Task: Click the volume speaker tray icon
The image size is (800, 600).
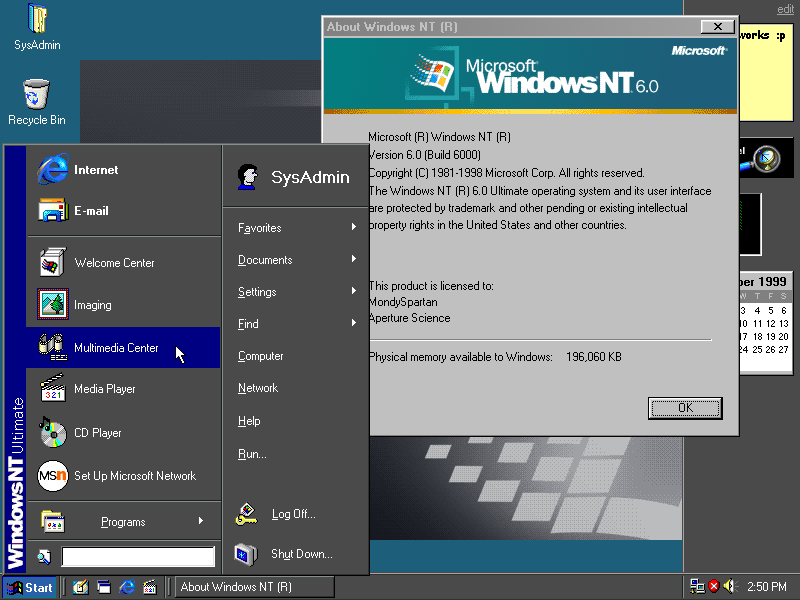Action: click(x=731, y=586)
